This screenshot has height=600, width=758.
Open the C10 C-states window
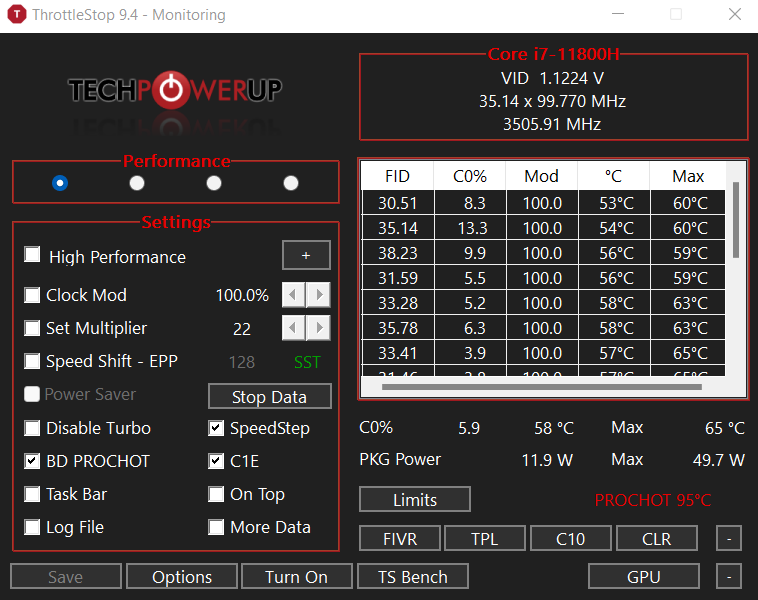tap(570, 539)
